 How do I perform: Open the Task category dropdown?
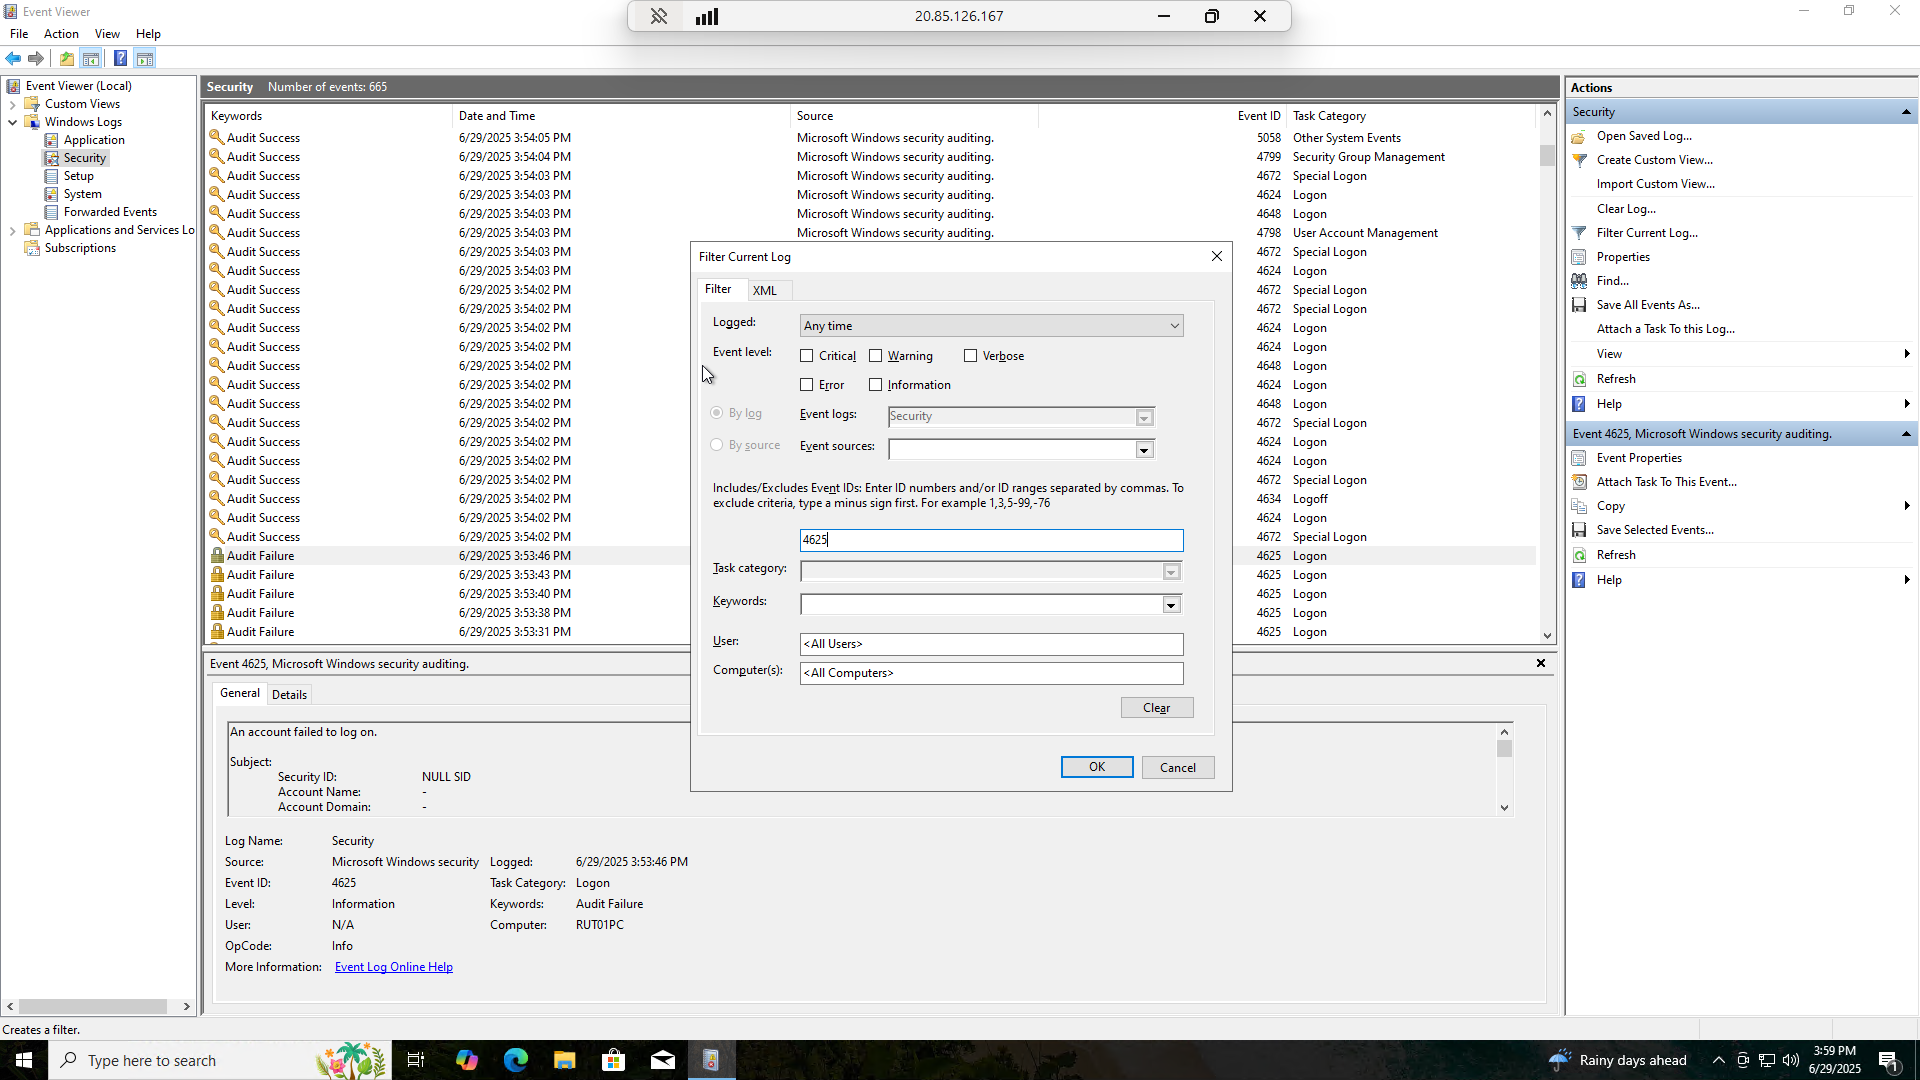tap(1171, 572)
